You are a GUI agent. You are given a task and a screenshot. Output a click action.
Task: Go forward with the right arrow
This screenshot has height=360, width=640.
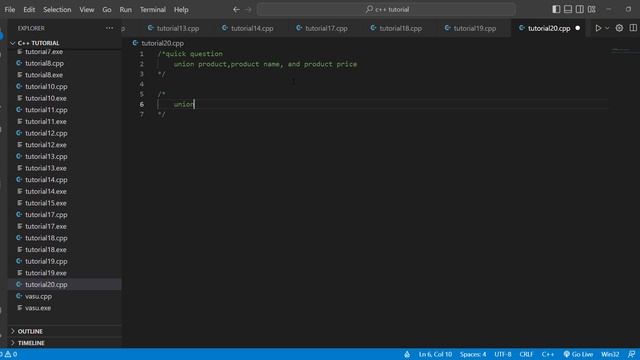(x=248, y=9)
